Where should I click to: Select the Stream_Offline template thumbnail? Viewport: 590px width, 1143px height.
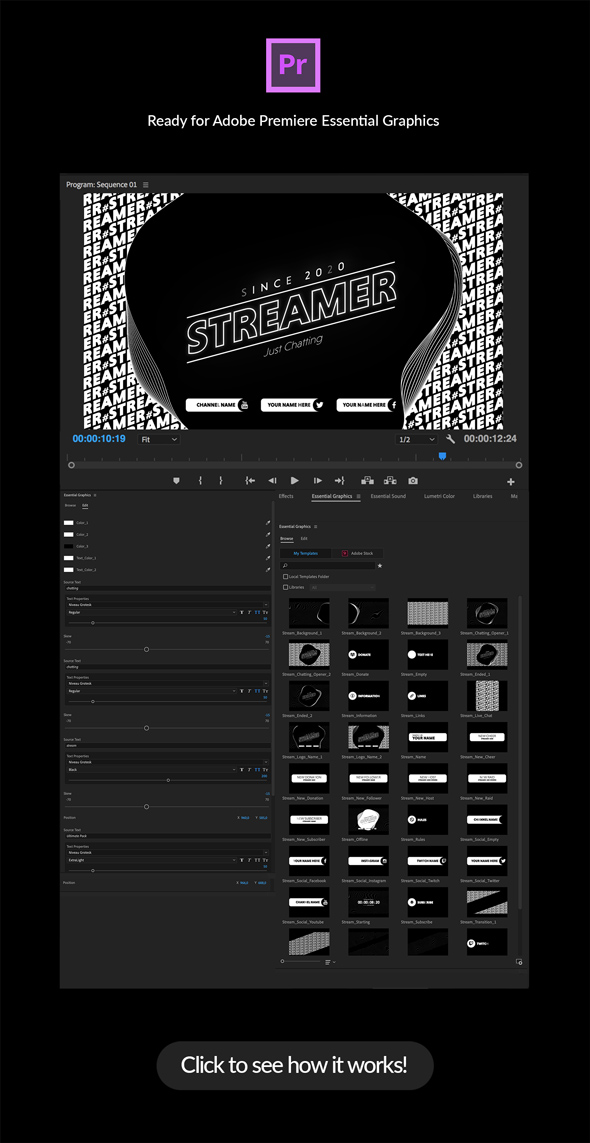368,819
